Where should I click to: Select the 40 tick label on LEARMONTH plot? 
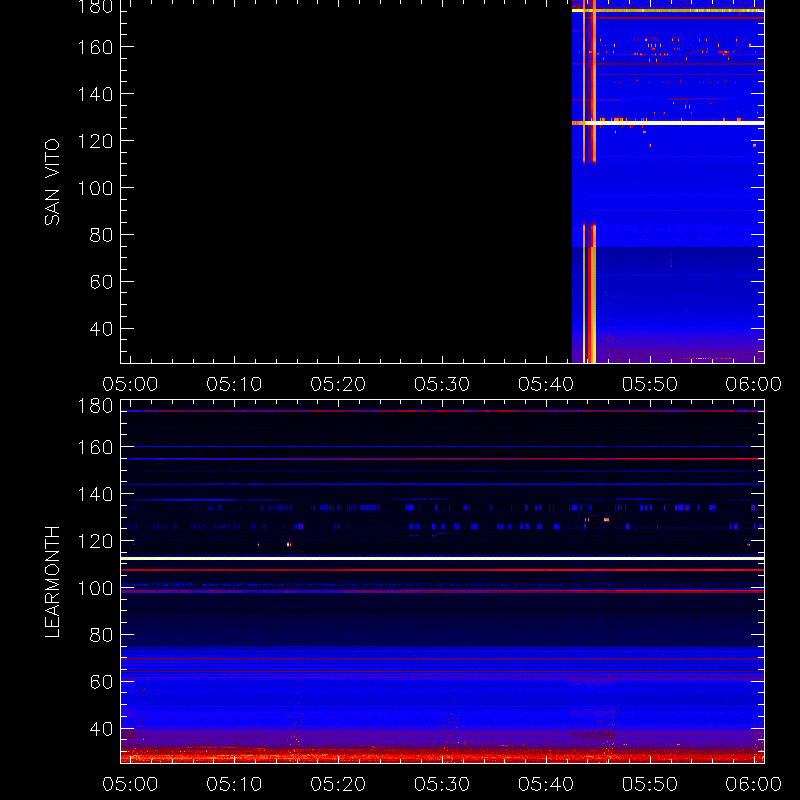(101, 729)
